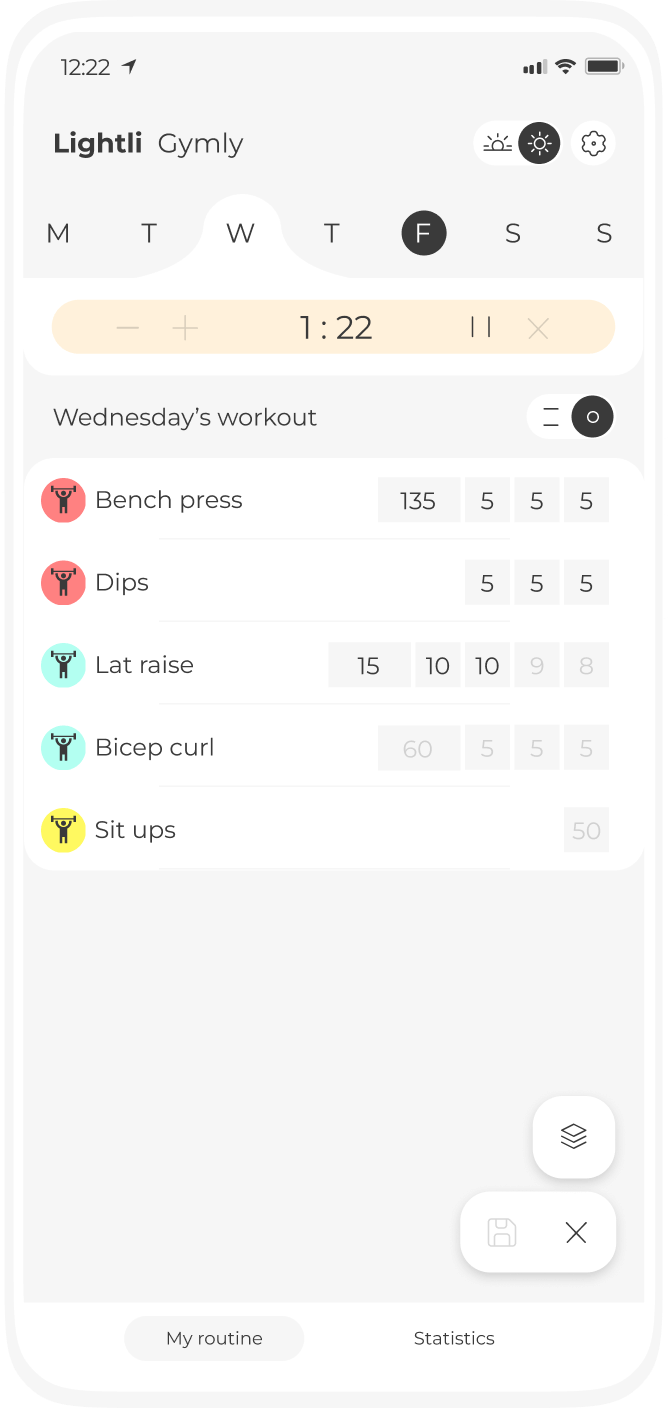The height and width of the screenshot is (1408, 668).
Task: Click the Dips exercise icon
Action: tap(63, 582)
